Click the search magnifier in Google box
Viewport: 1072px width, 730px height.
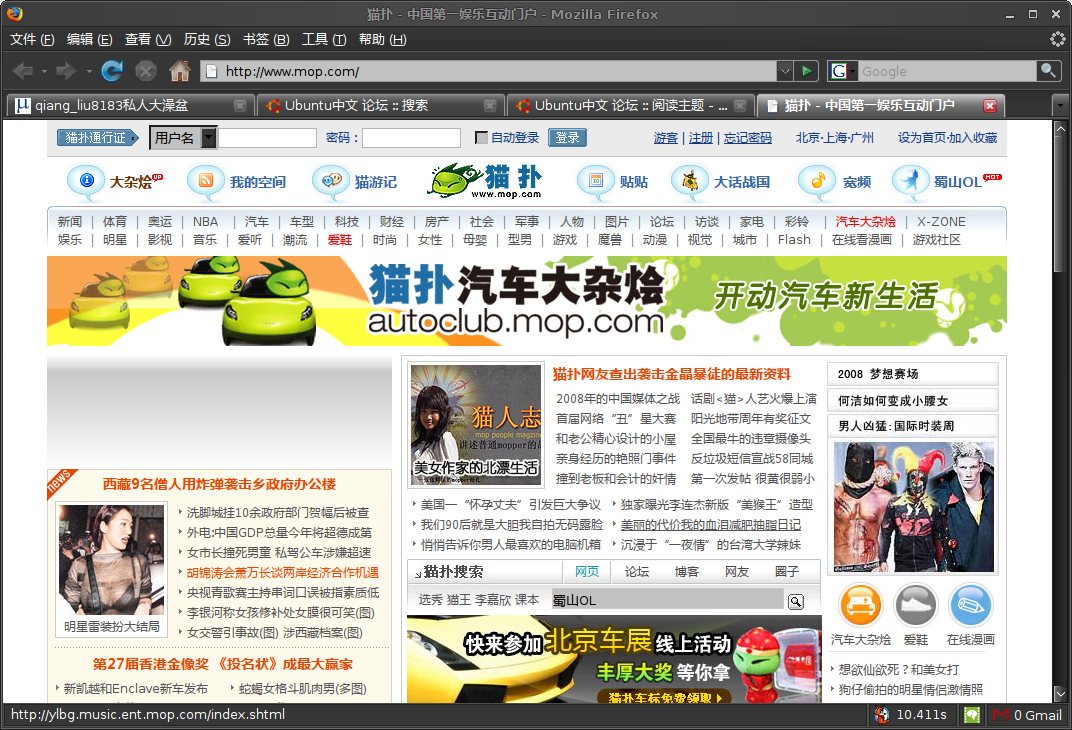[1048, 70]
